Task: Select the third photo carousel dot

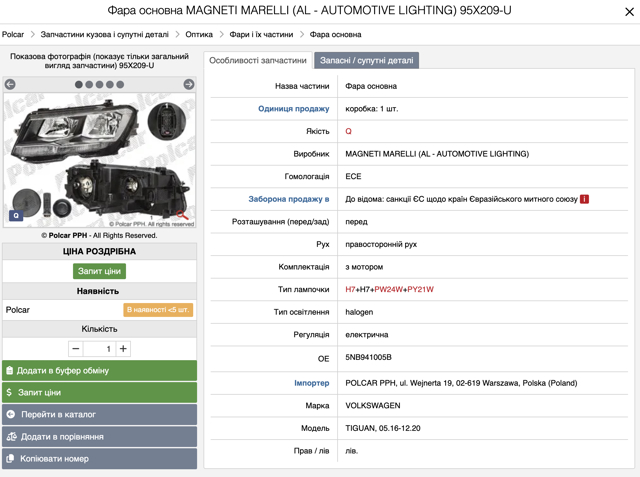Action: pos(100,84)
